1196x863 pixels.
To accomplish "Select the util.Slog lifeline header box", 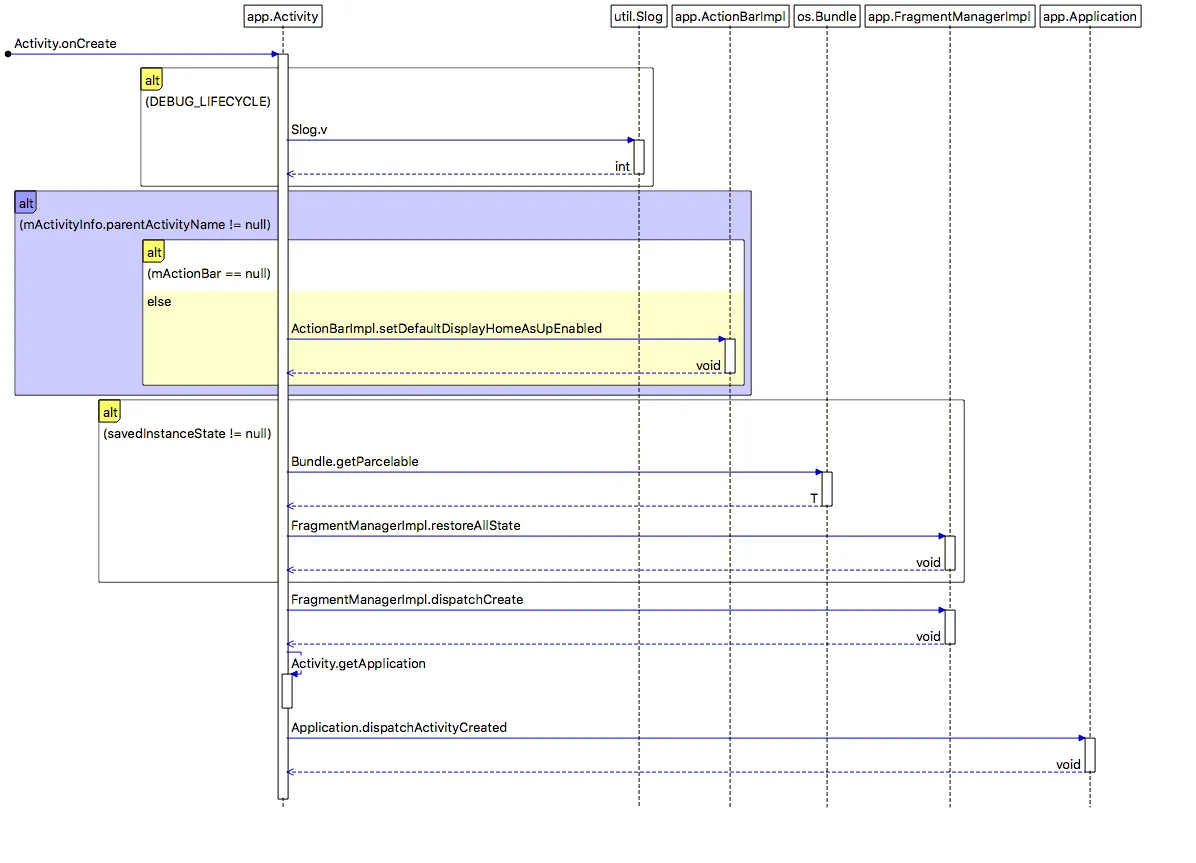I will point(639,16).
